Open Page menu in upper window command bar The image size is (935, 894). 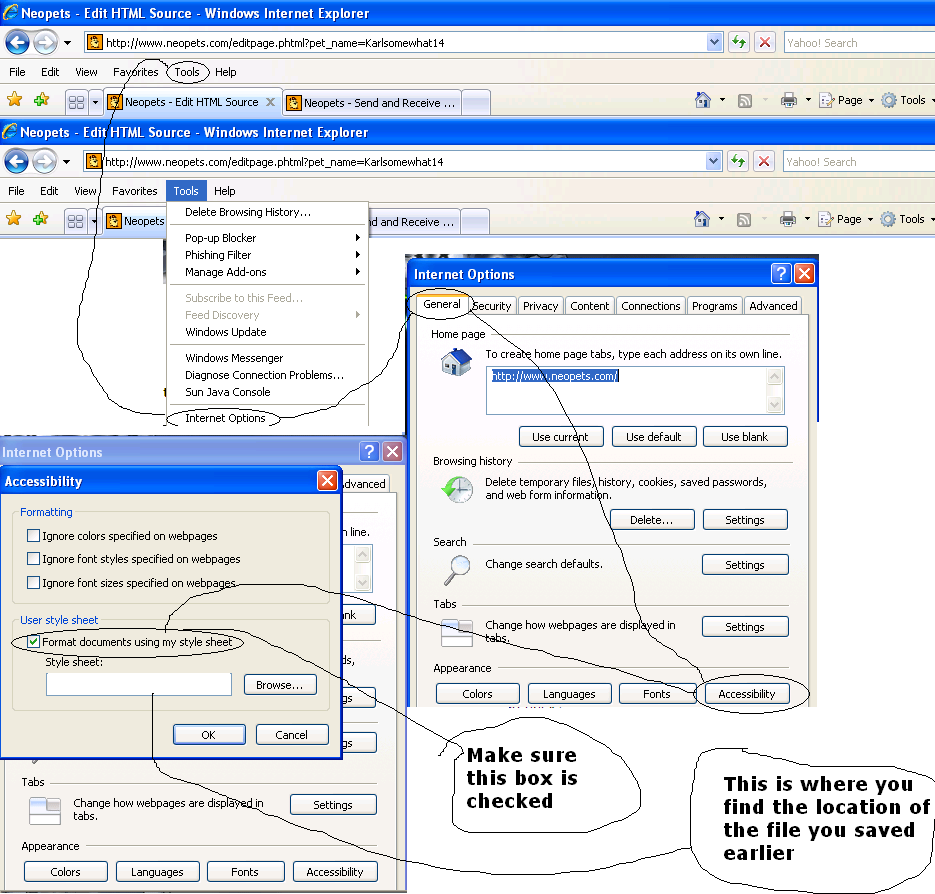[847, 100]
